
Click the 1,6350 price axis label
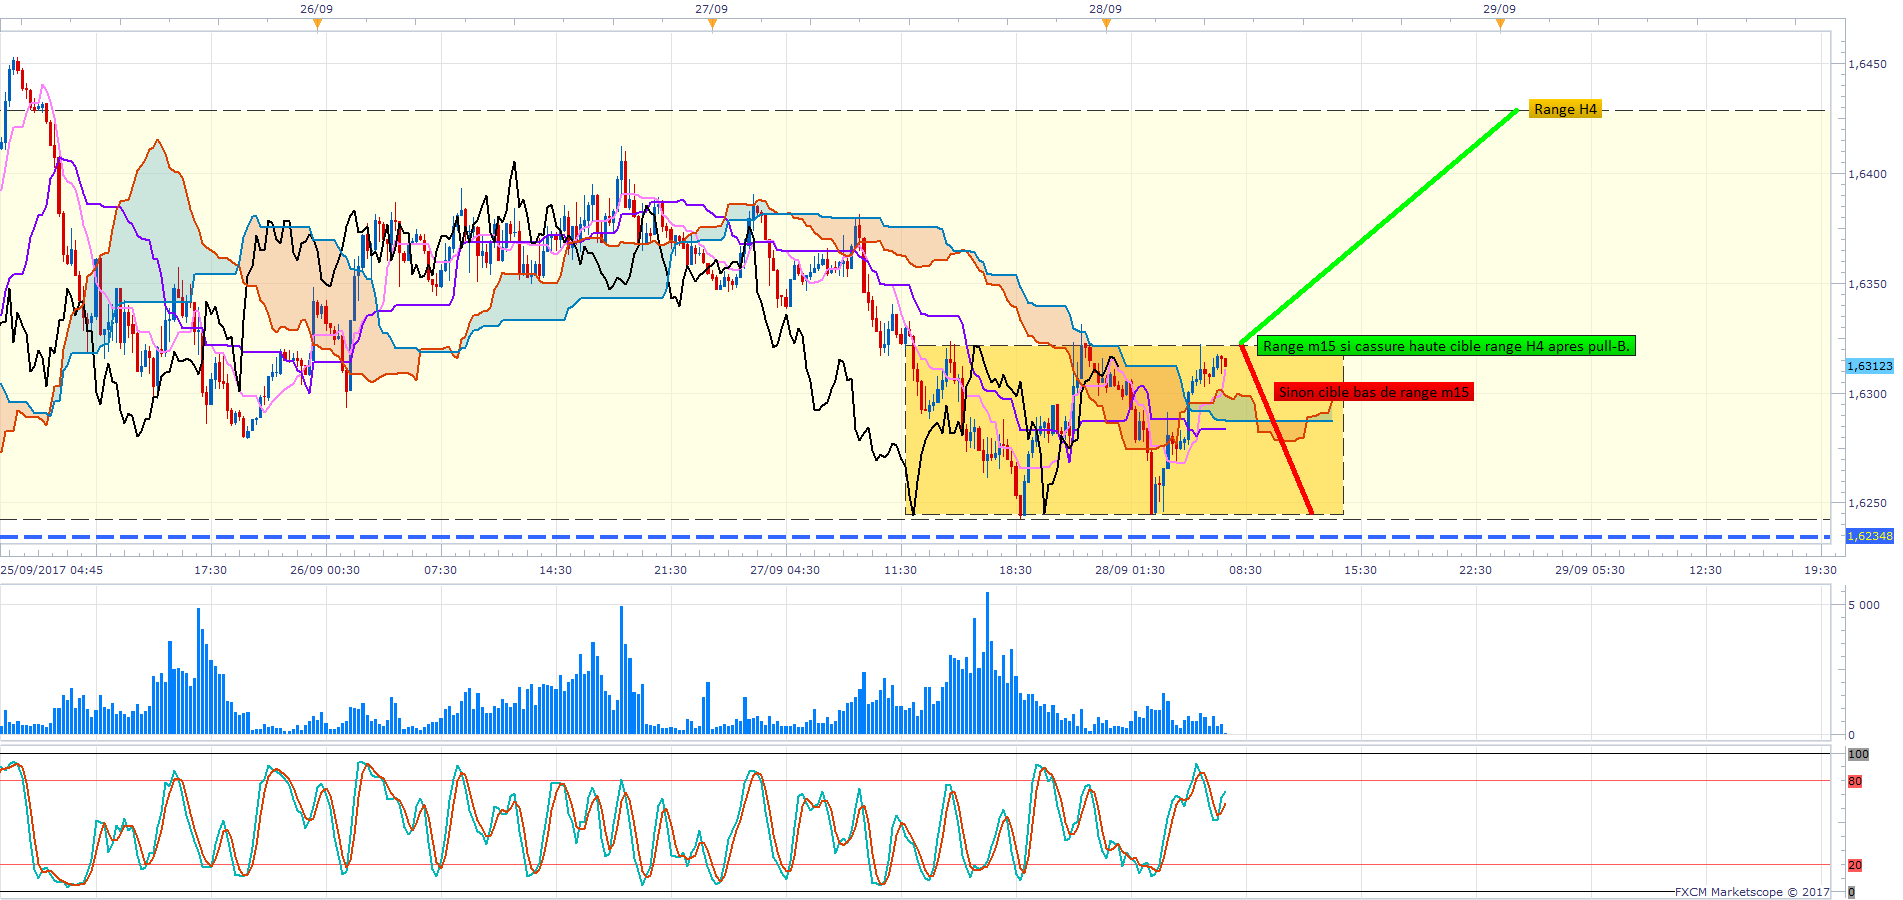point(1867,284)
